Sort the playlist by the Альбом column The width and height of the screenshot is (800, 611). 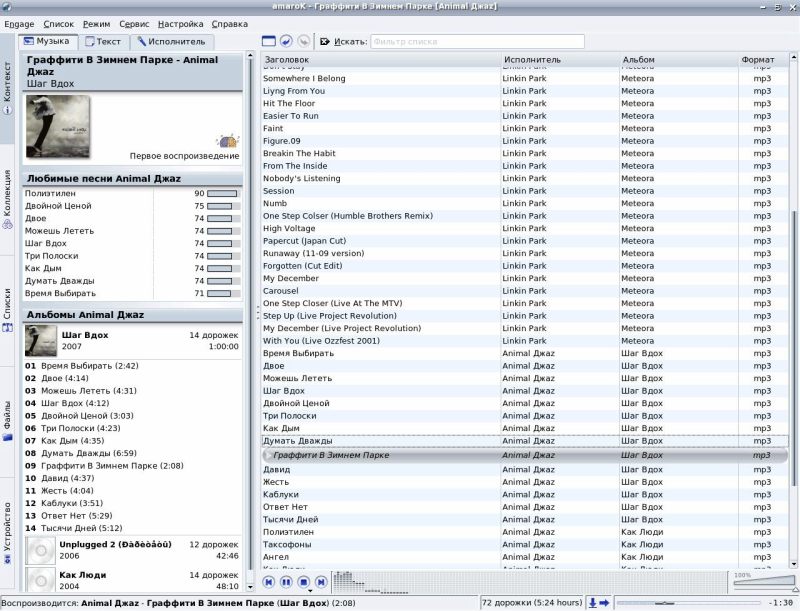pos(679,60)
